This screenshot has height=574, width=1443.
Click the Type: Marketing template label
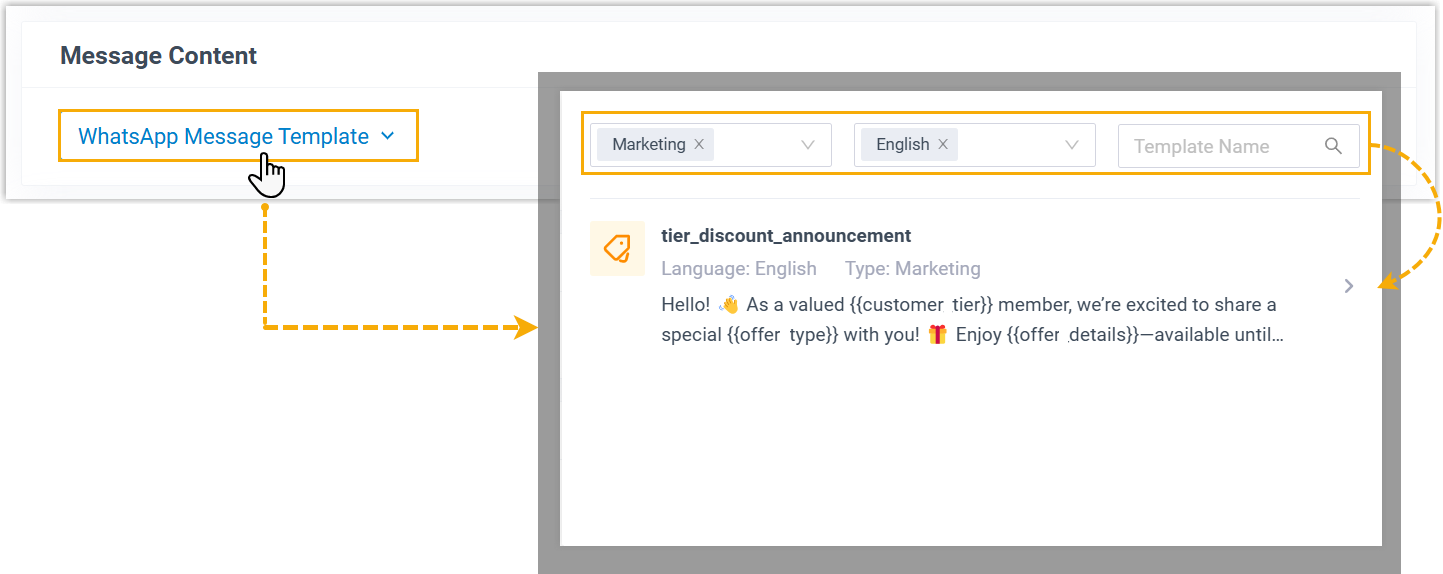pyautogui.click(x=912, y=268)
